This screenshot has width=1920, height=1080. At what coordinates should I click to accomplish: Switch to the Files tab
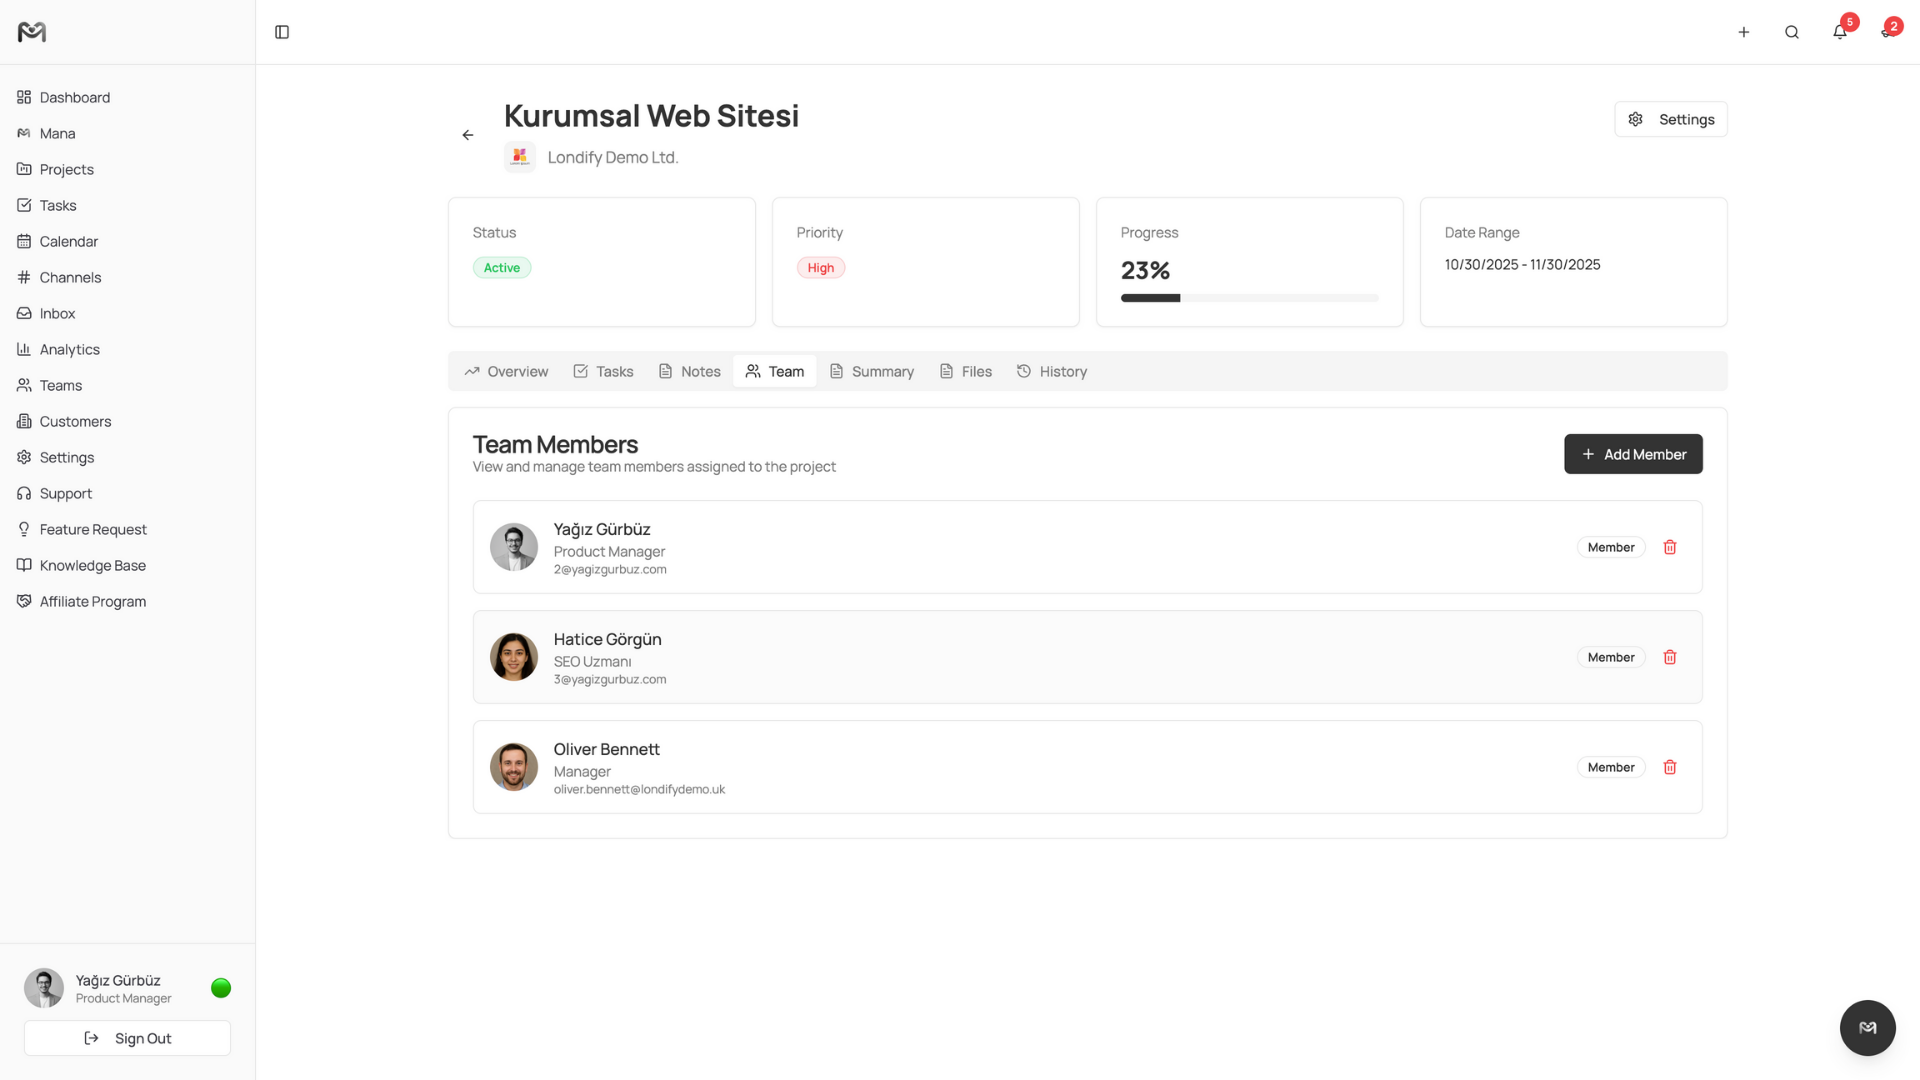[966, 371]
